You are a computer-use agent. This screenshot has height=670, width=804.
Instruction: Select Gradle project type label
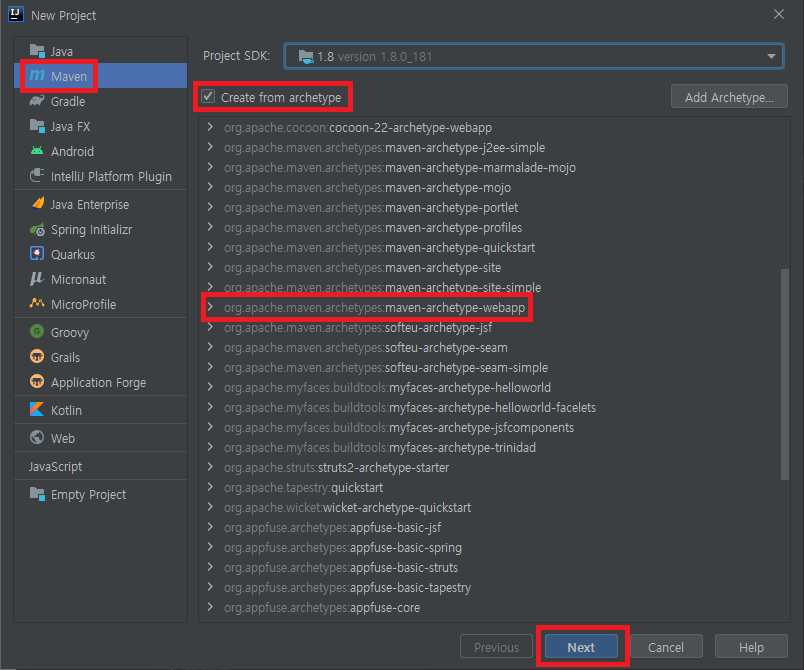click(x=68, y=101)
